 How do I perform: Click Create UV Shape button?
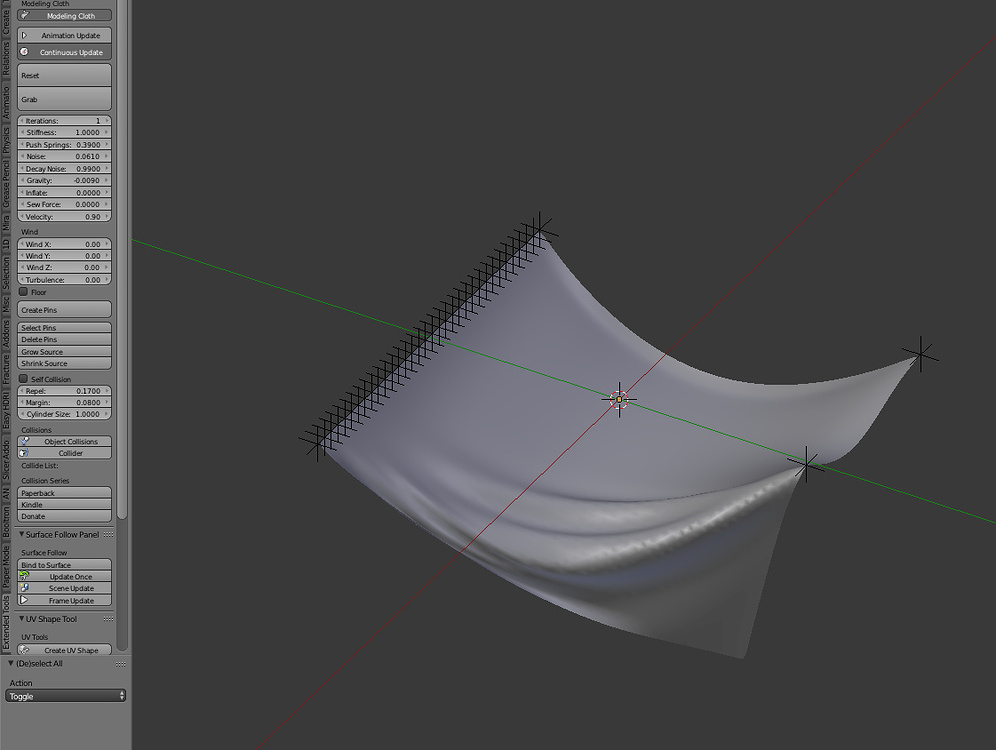point(64,650)
